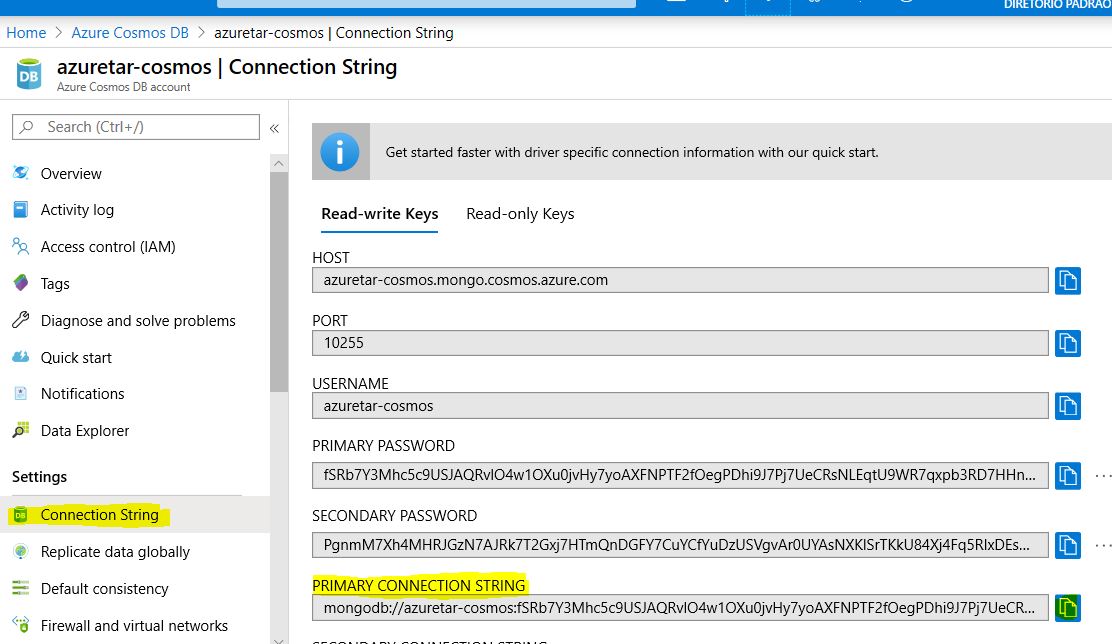1112x644 pixels.
Task: Click the SECONDARY PASSWORD field
Action: tap(680, 545)
